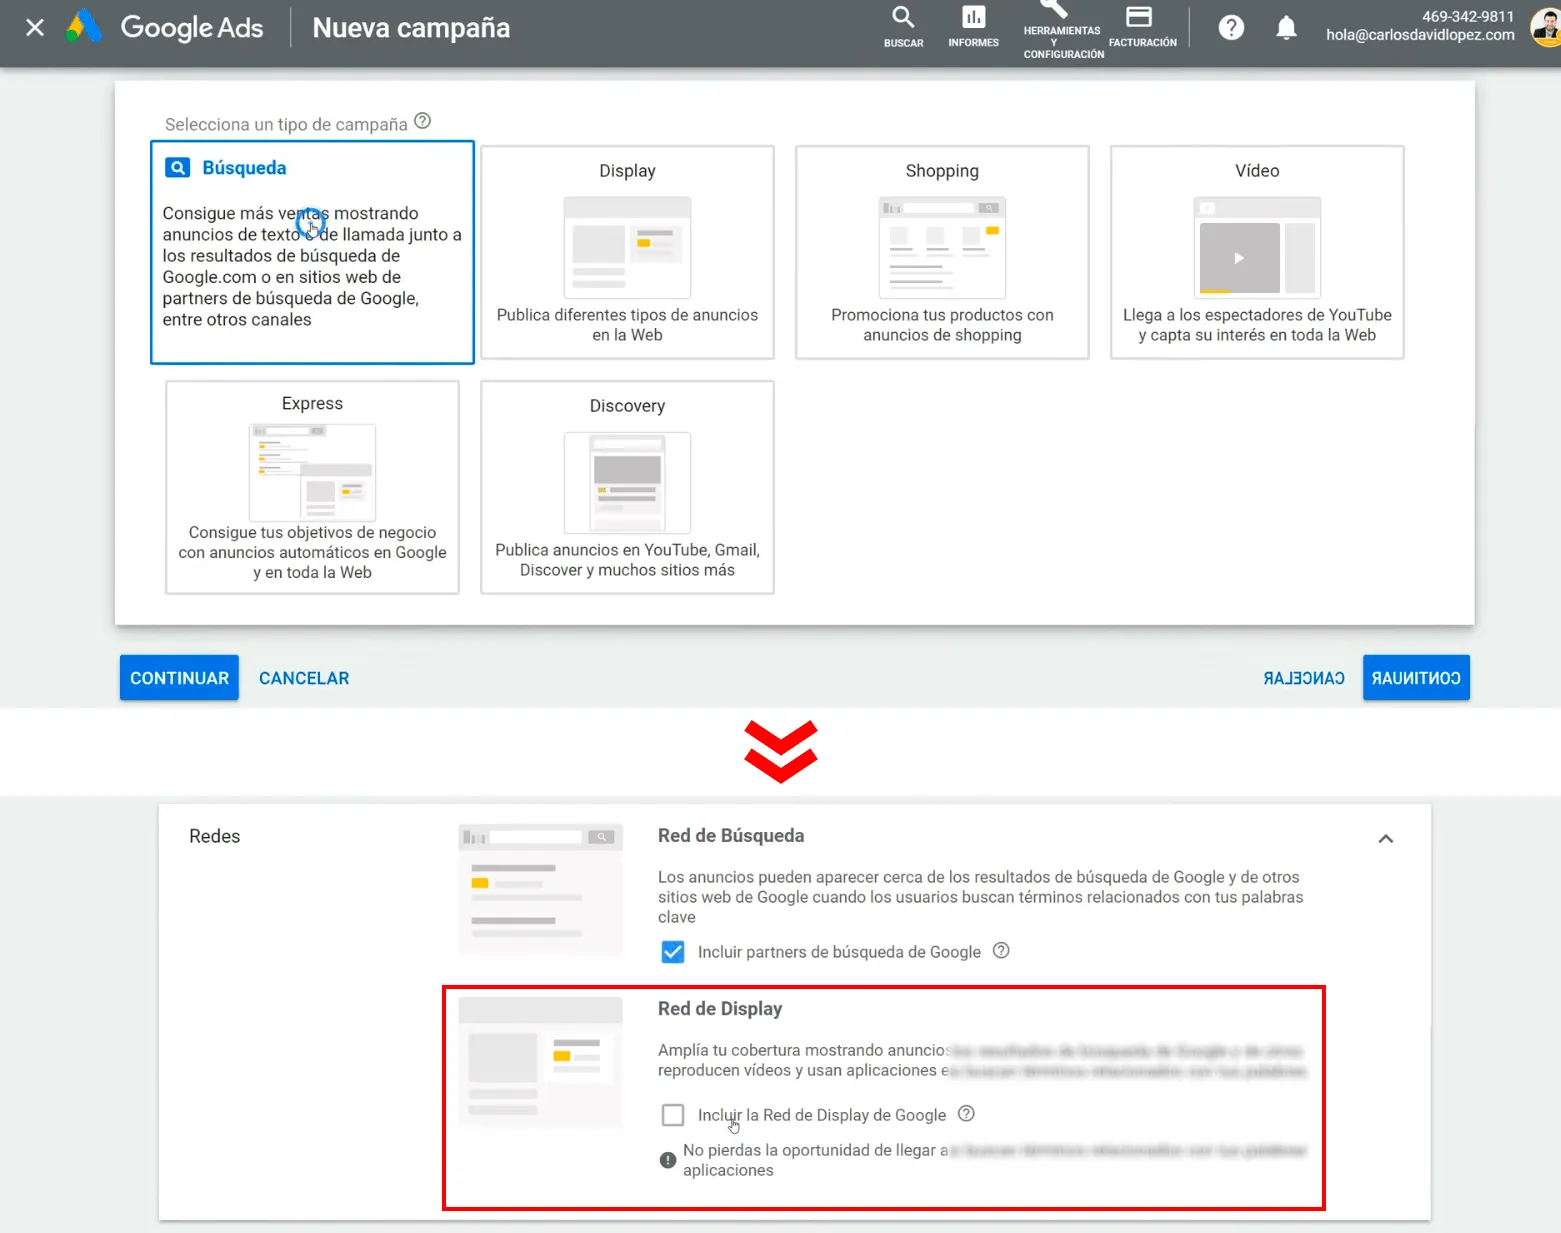Image resolution: width=1561 pixels, height=1233 pixels.
Task: Open the help question mark icon
Action: tap(1231, 28)
